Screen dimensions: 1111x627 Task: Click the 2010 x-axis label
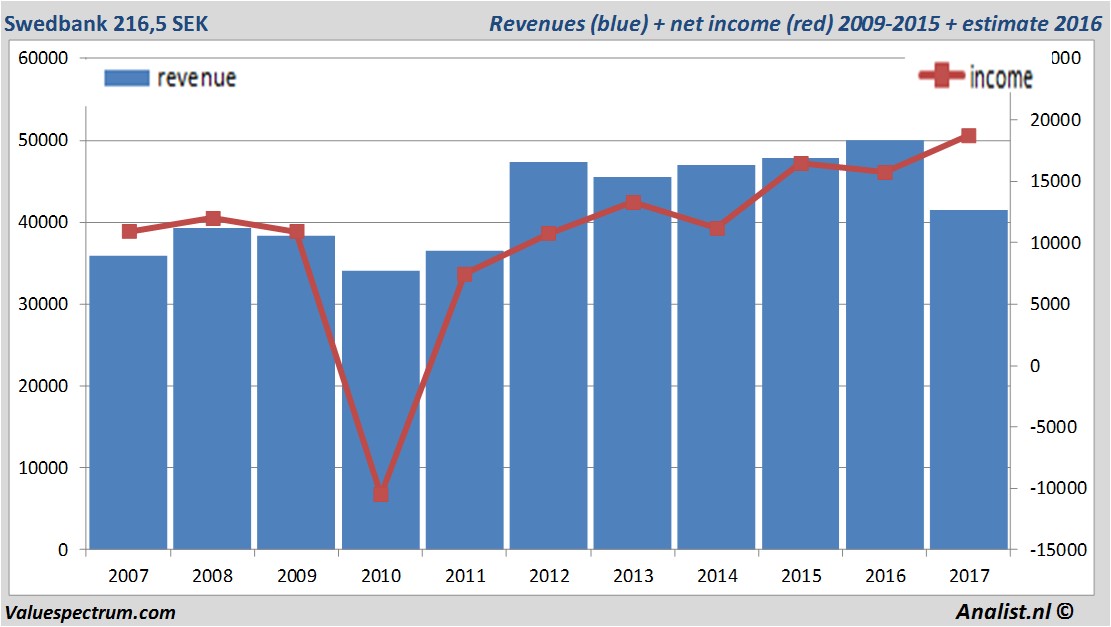click(x=381, y=575)
